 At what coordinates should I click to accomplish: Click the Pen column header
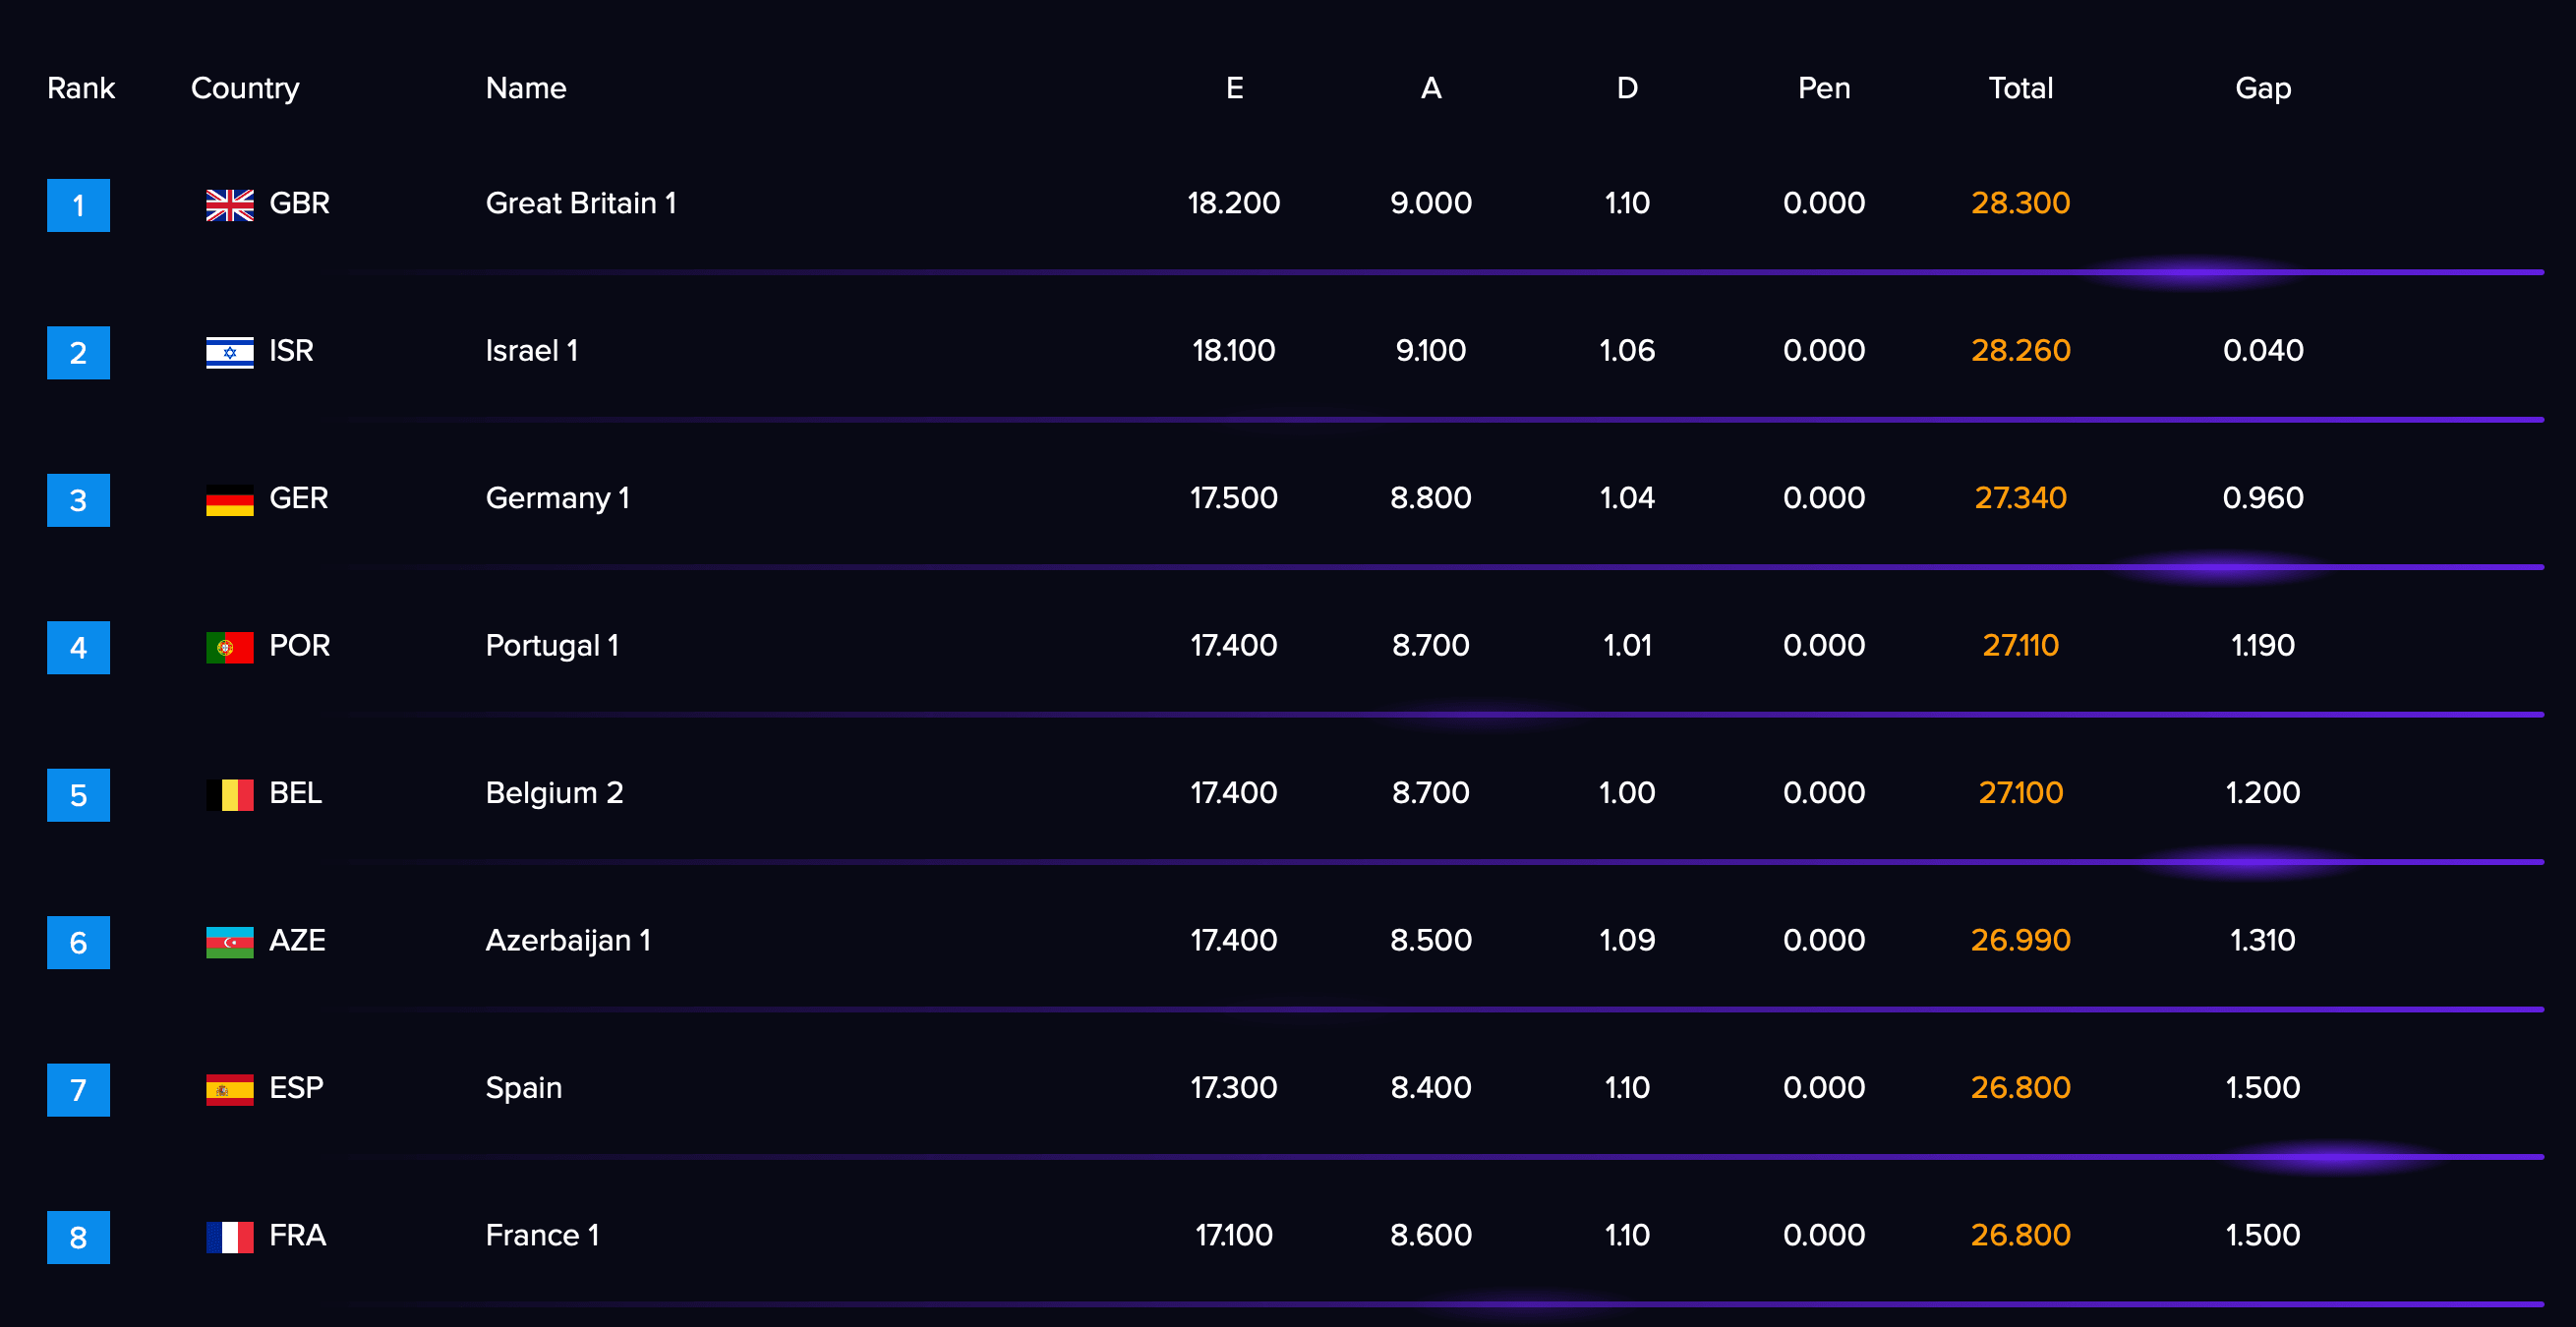point(1824,88)
